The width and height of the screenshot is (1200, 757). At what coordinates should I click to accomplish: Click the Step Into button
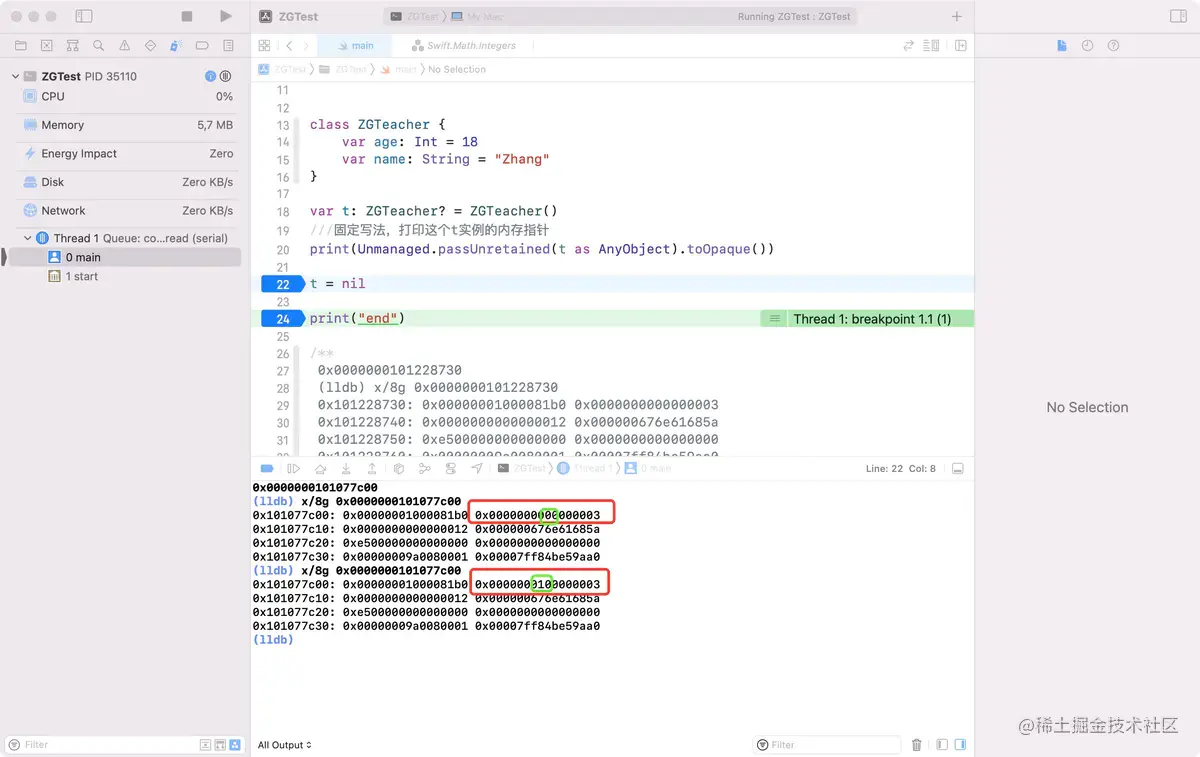click(346, 468)
